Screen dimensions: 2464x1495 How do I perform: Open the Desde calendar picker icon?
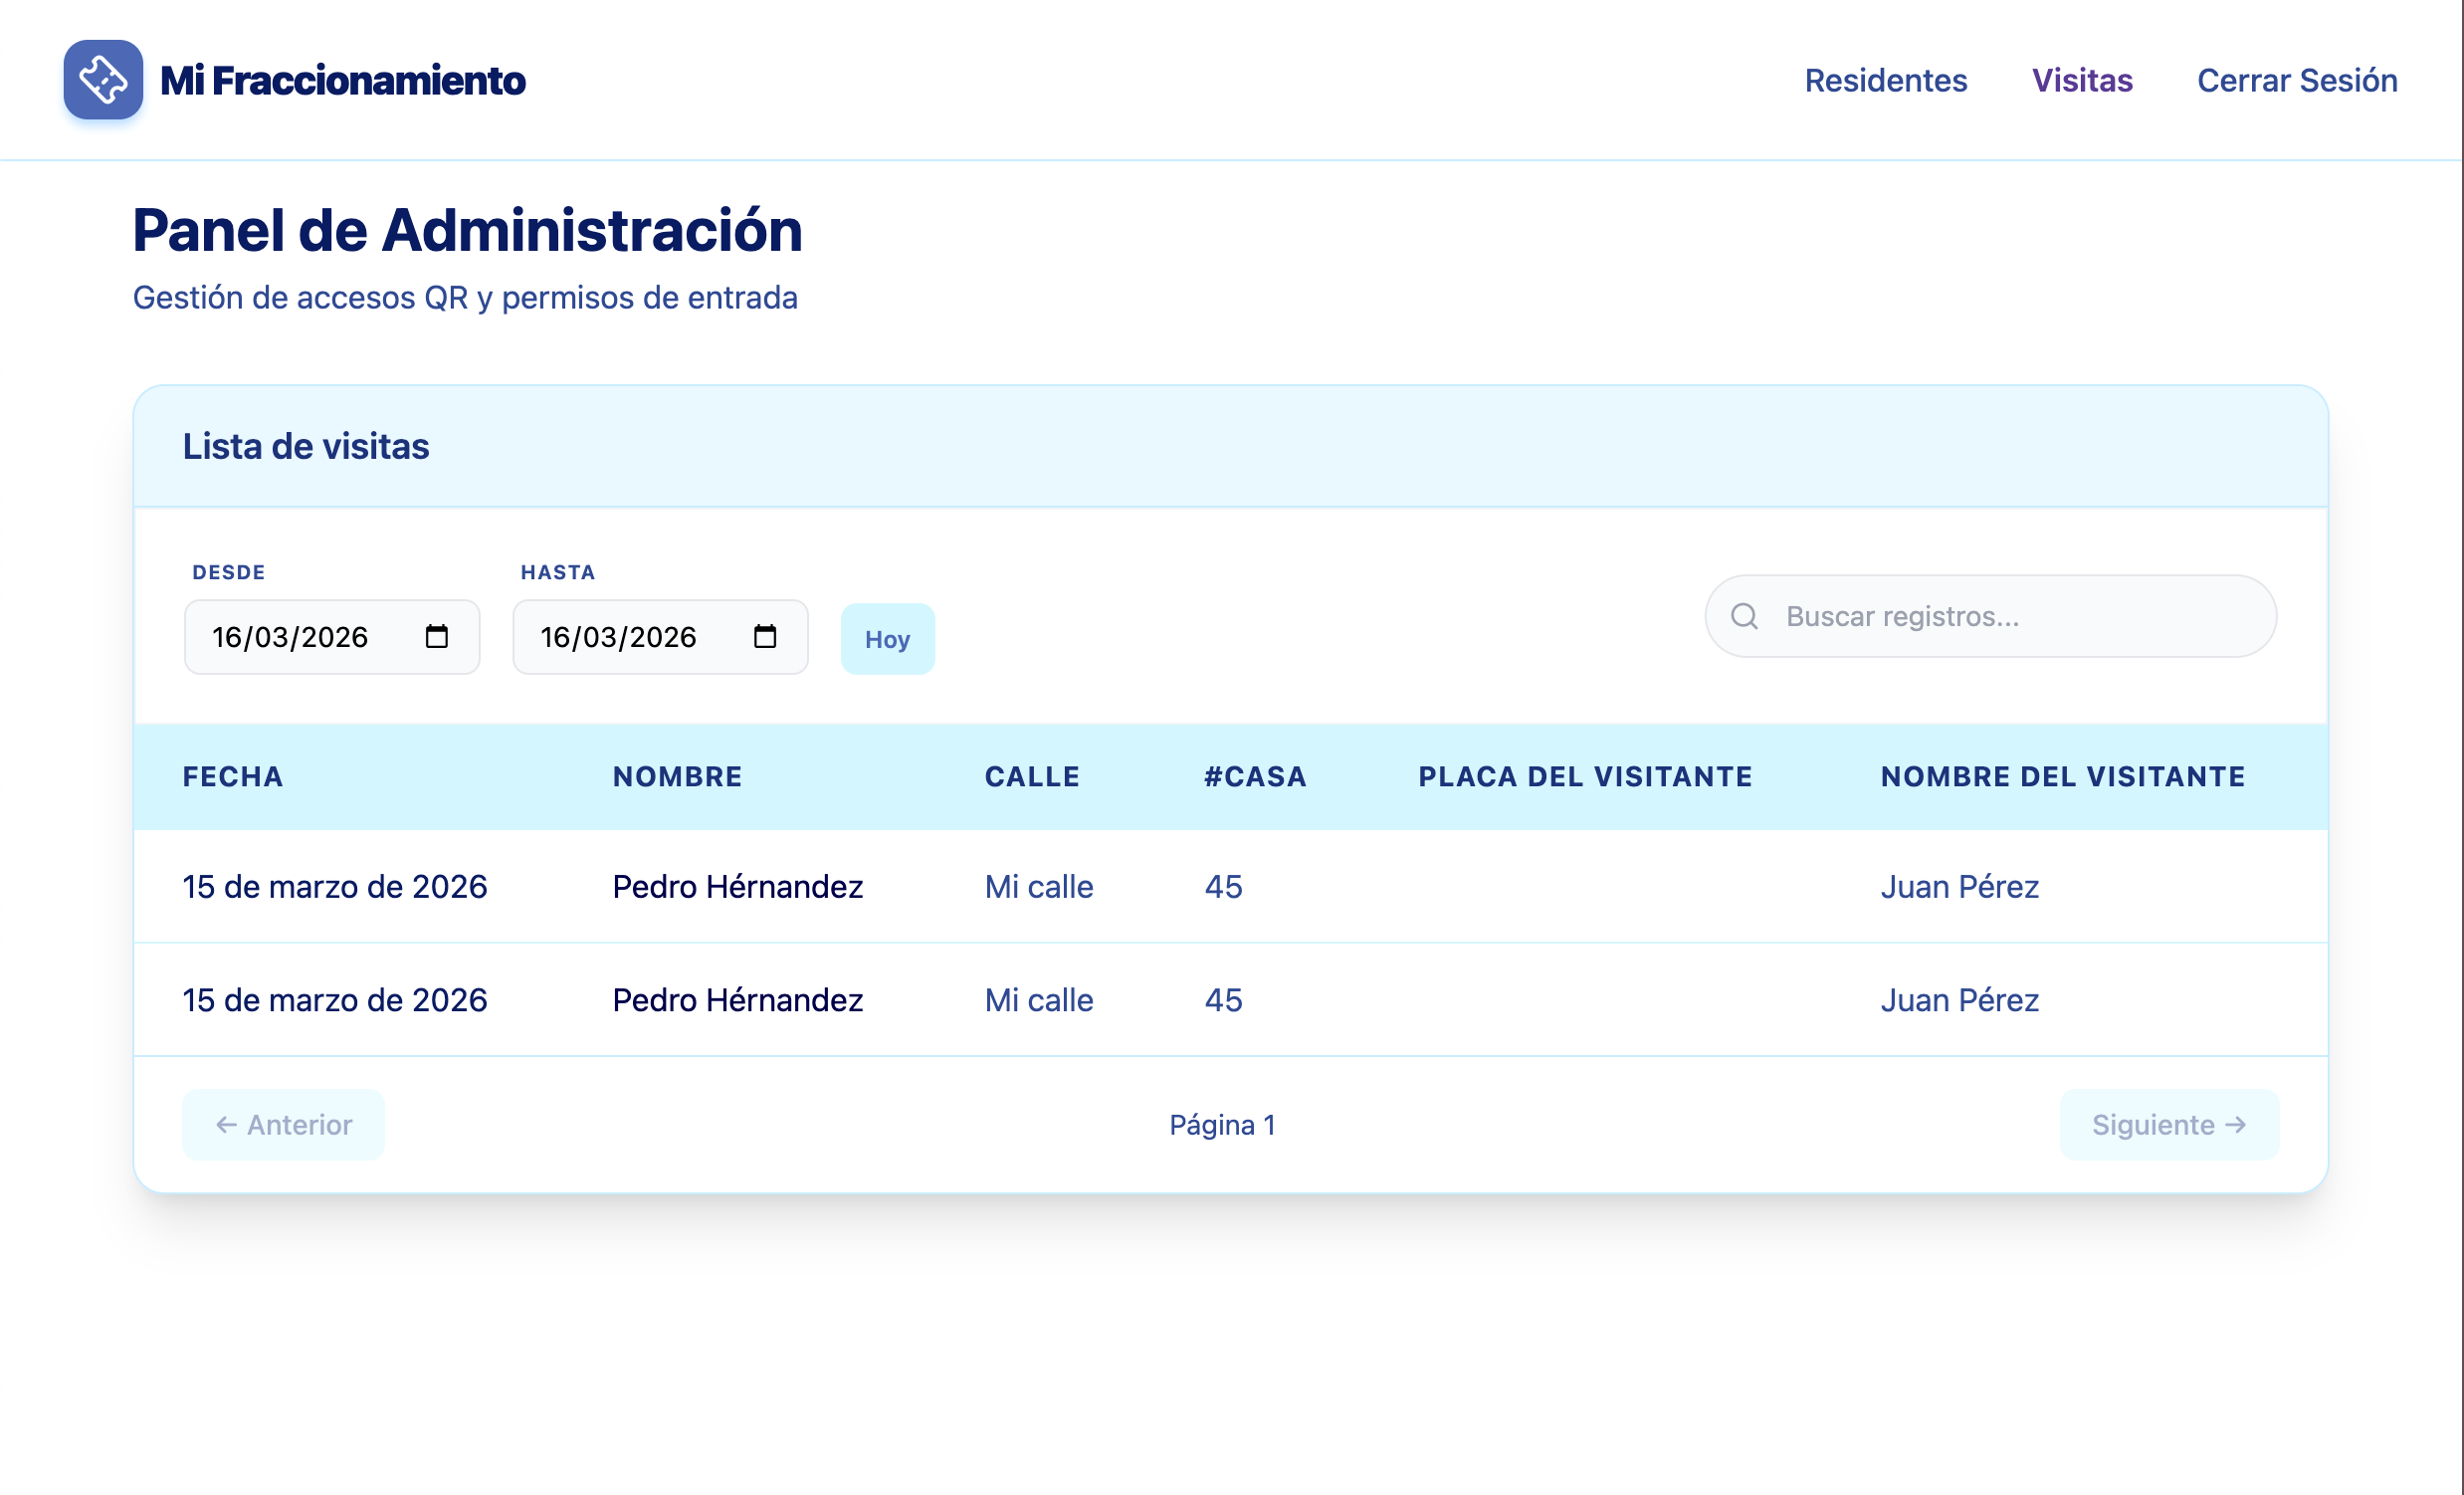tap(437, 637)
